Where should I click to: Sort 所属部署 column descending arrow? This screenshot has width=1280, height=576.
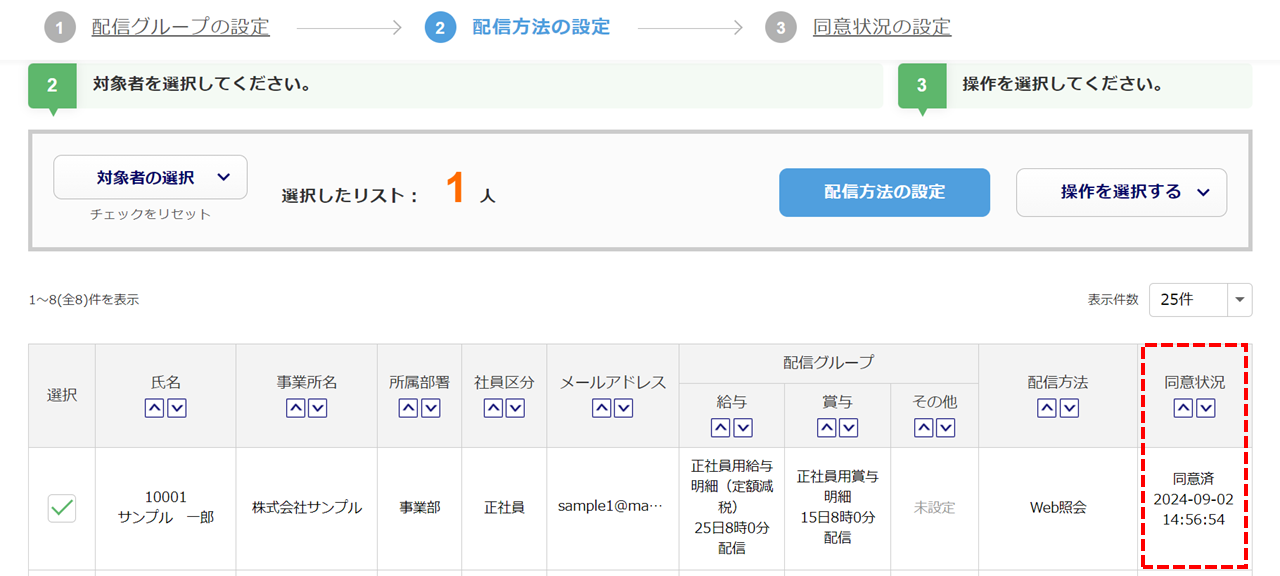431,408
